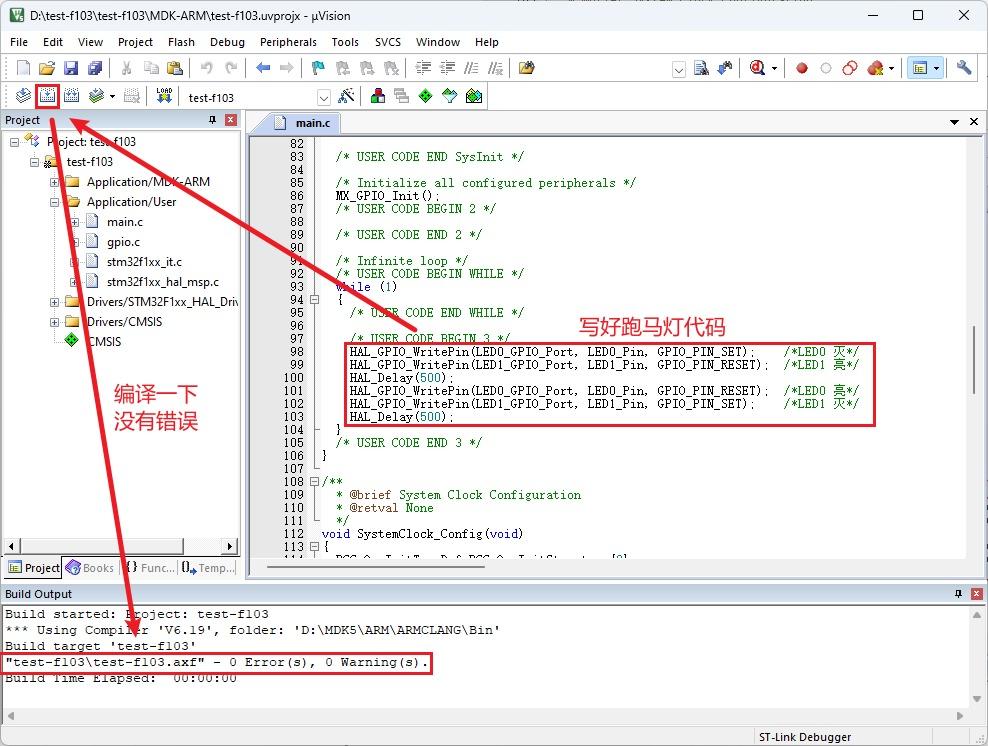Viewport: 988px width, 746px height.
Task: Disable all breakpoints with the double-circle icon
Action: (849, 68)
